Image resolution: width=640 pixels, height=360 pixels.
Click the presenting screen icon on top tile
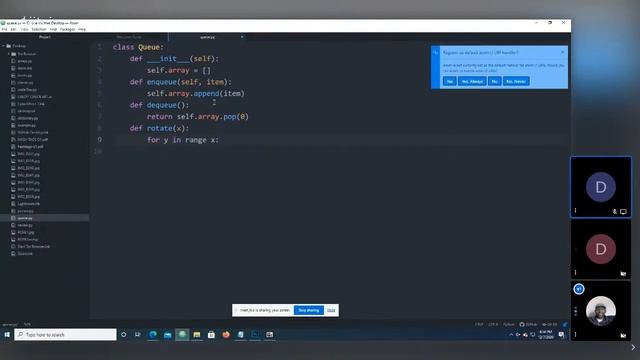click(623, 211)
